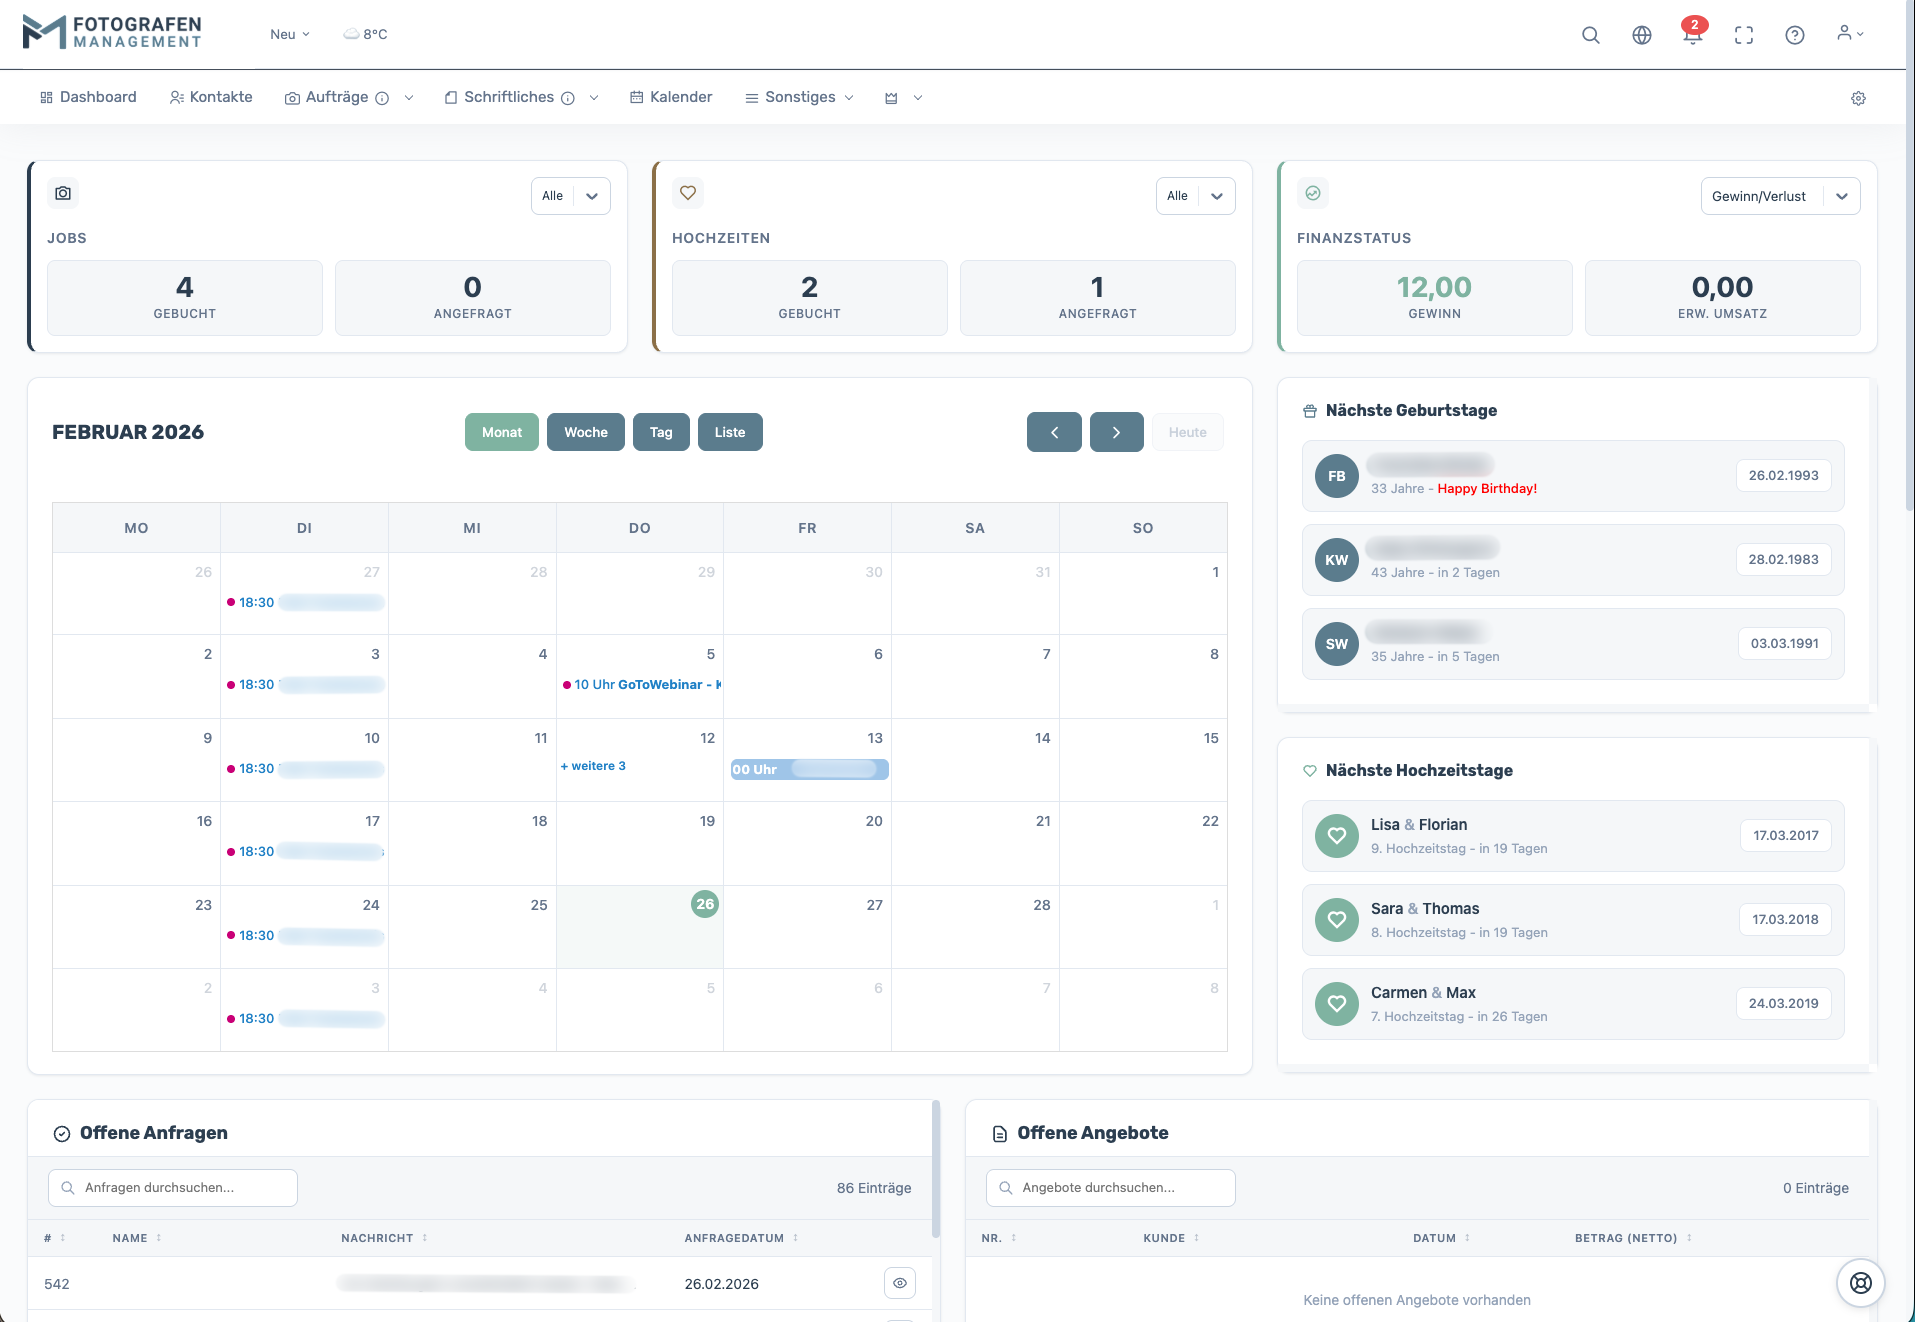1915x1322 pixels.
Task: Focus the 'Anfragen durchsuchen' search field
Action: [x=173, y=1188]
